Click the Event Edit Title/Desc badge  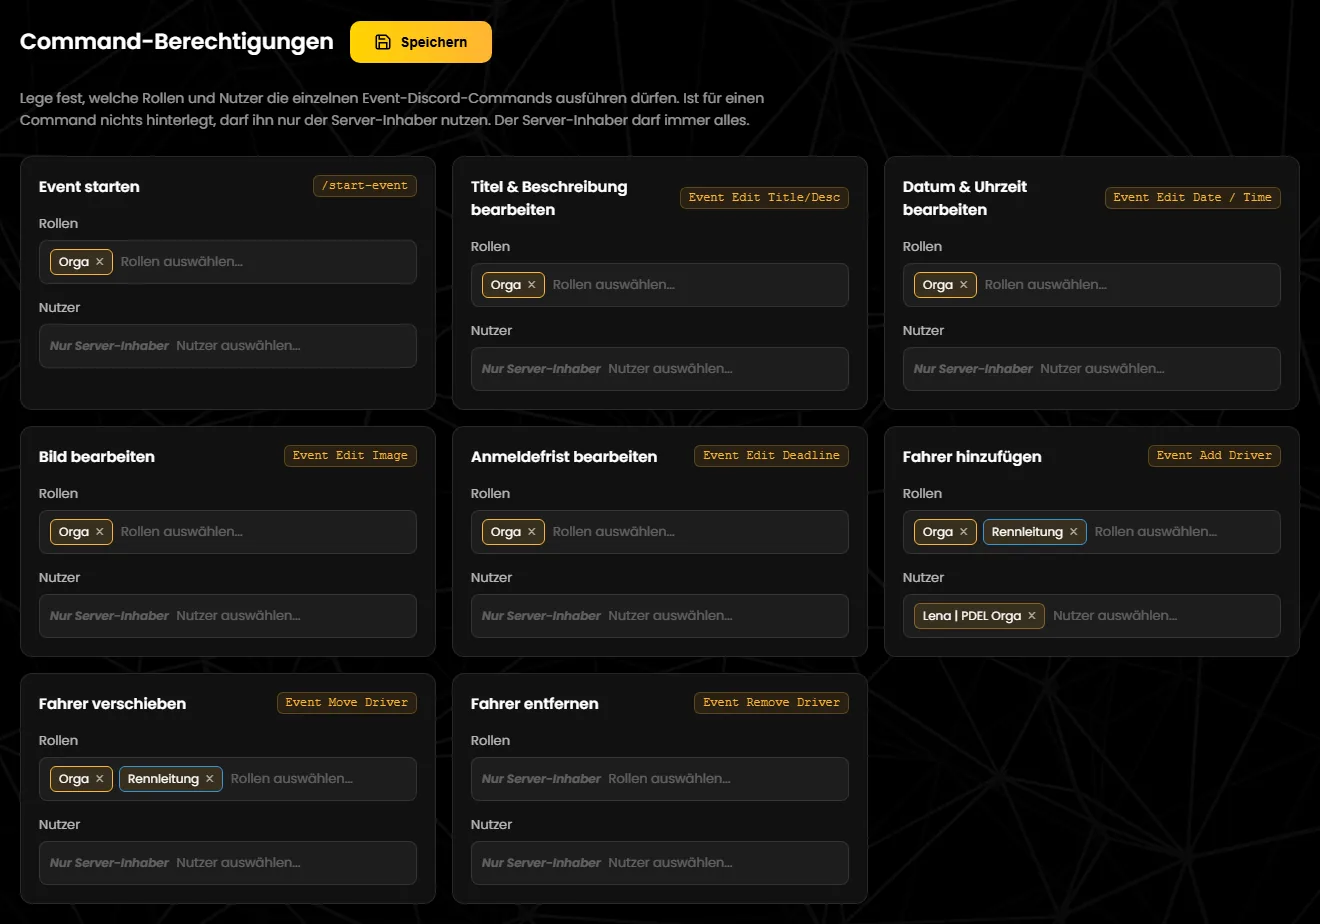(x=765, y=198)
